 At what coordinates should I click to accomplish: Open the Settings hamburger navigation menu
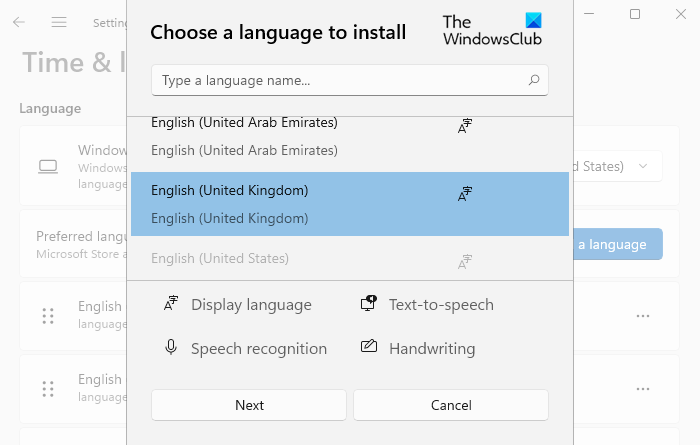(59, 22)
